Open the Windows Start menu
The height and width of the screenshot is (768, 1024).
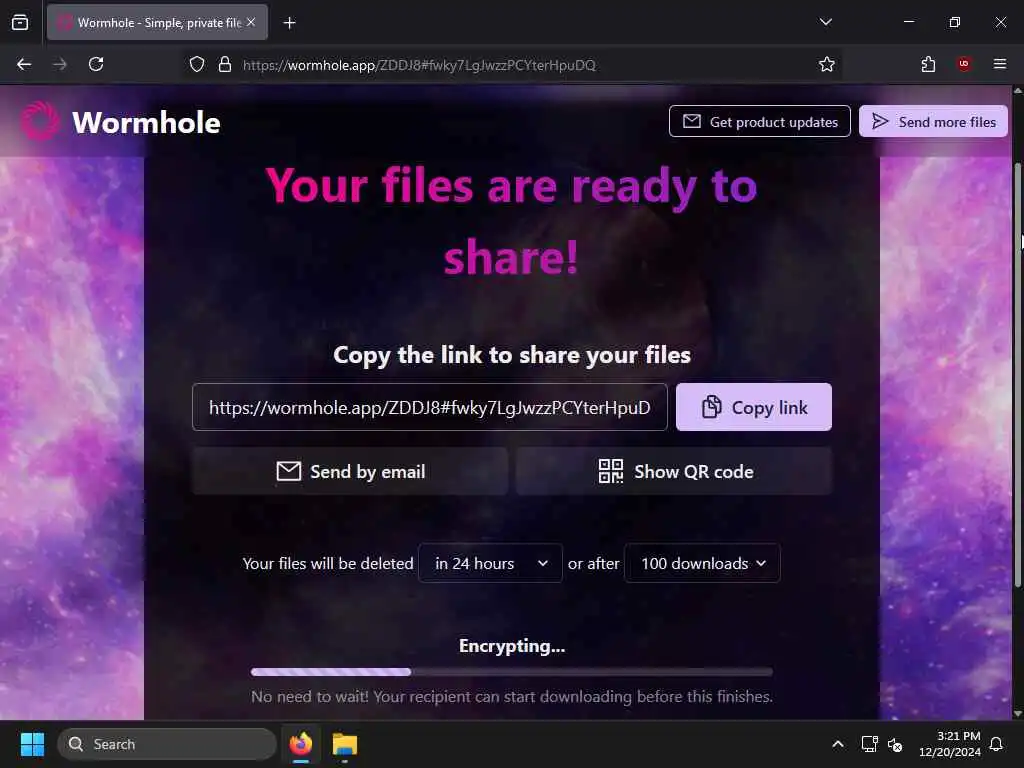pyautogui.click(x=32, y=744)
